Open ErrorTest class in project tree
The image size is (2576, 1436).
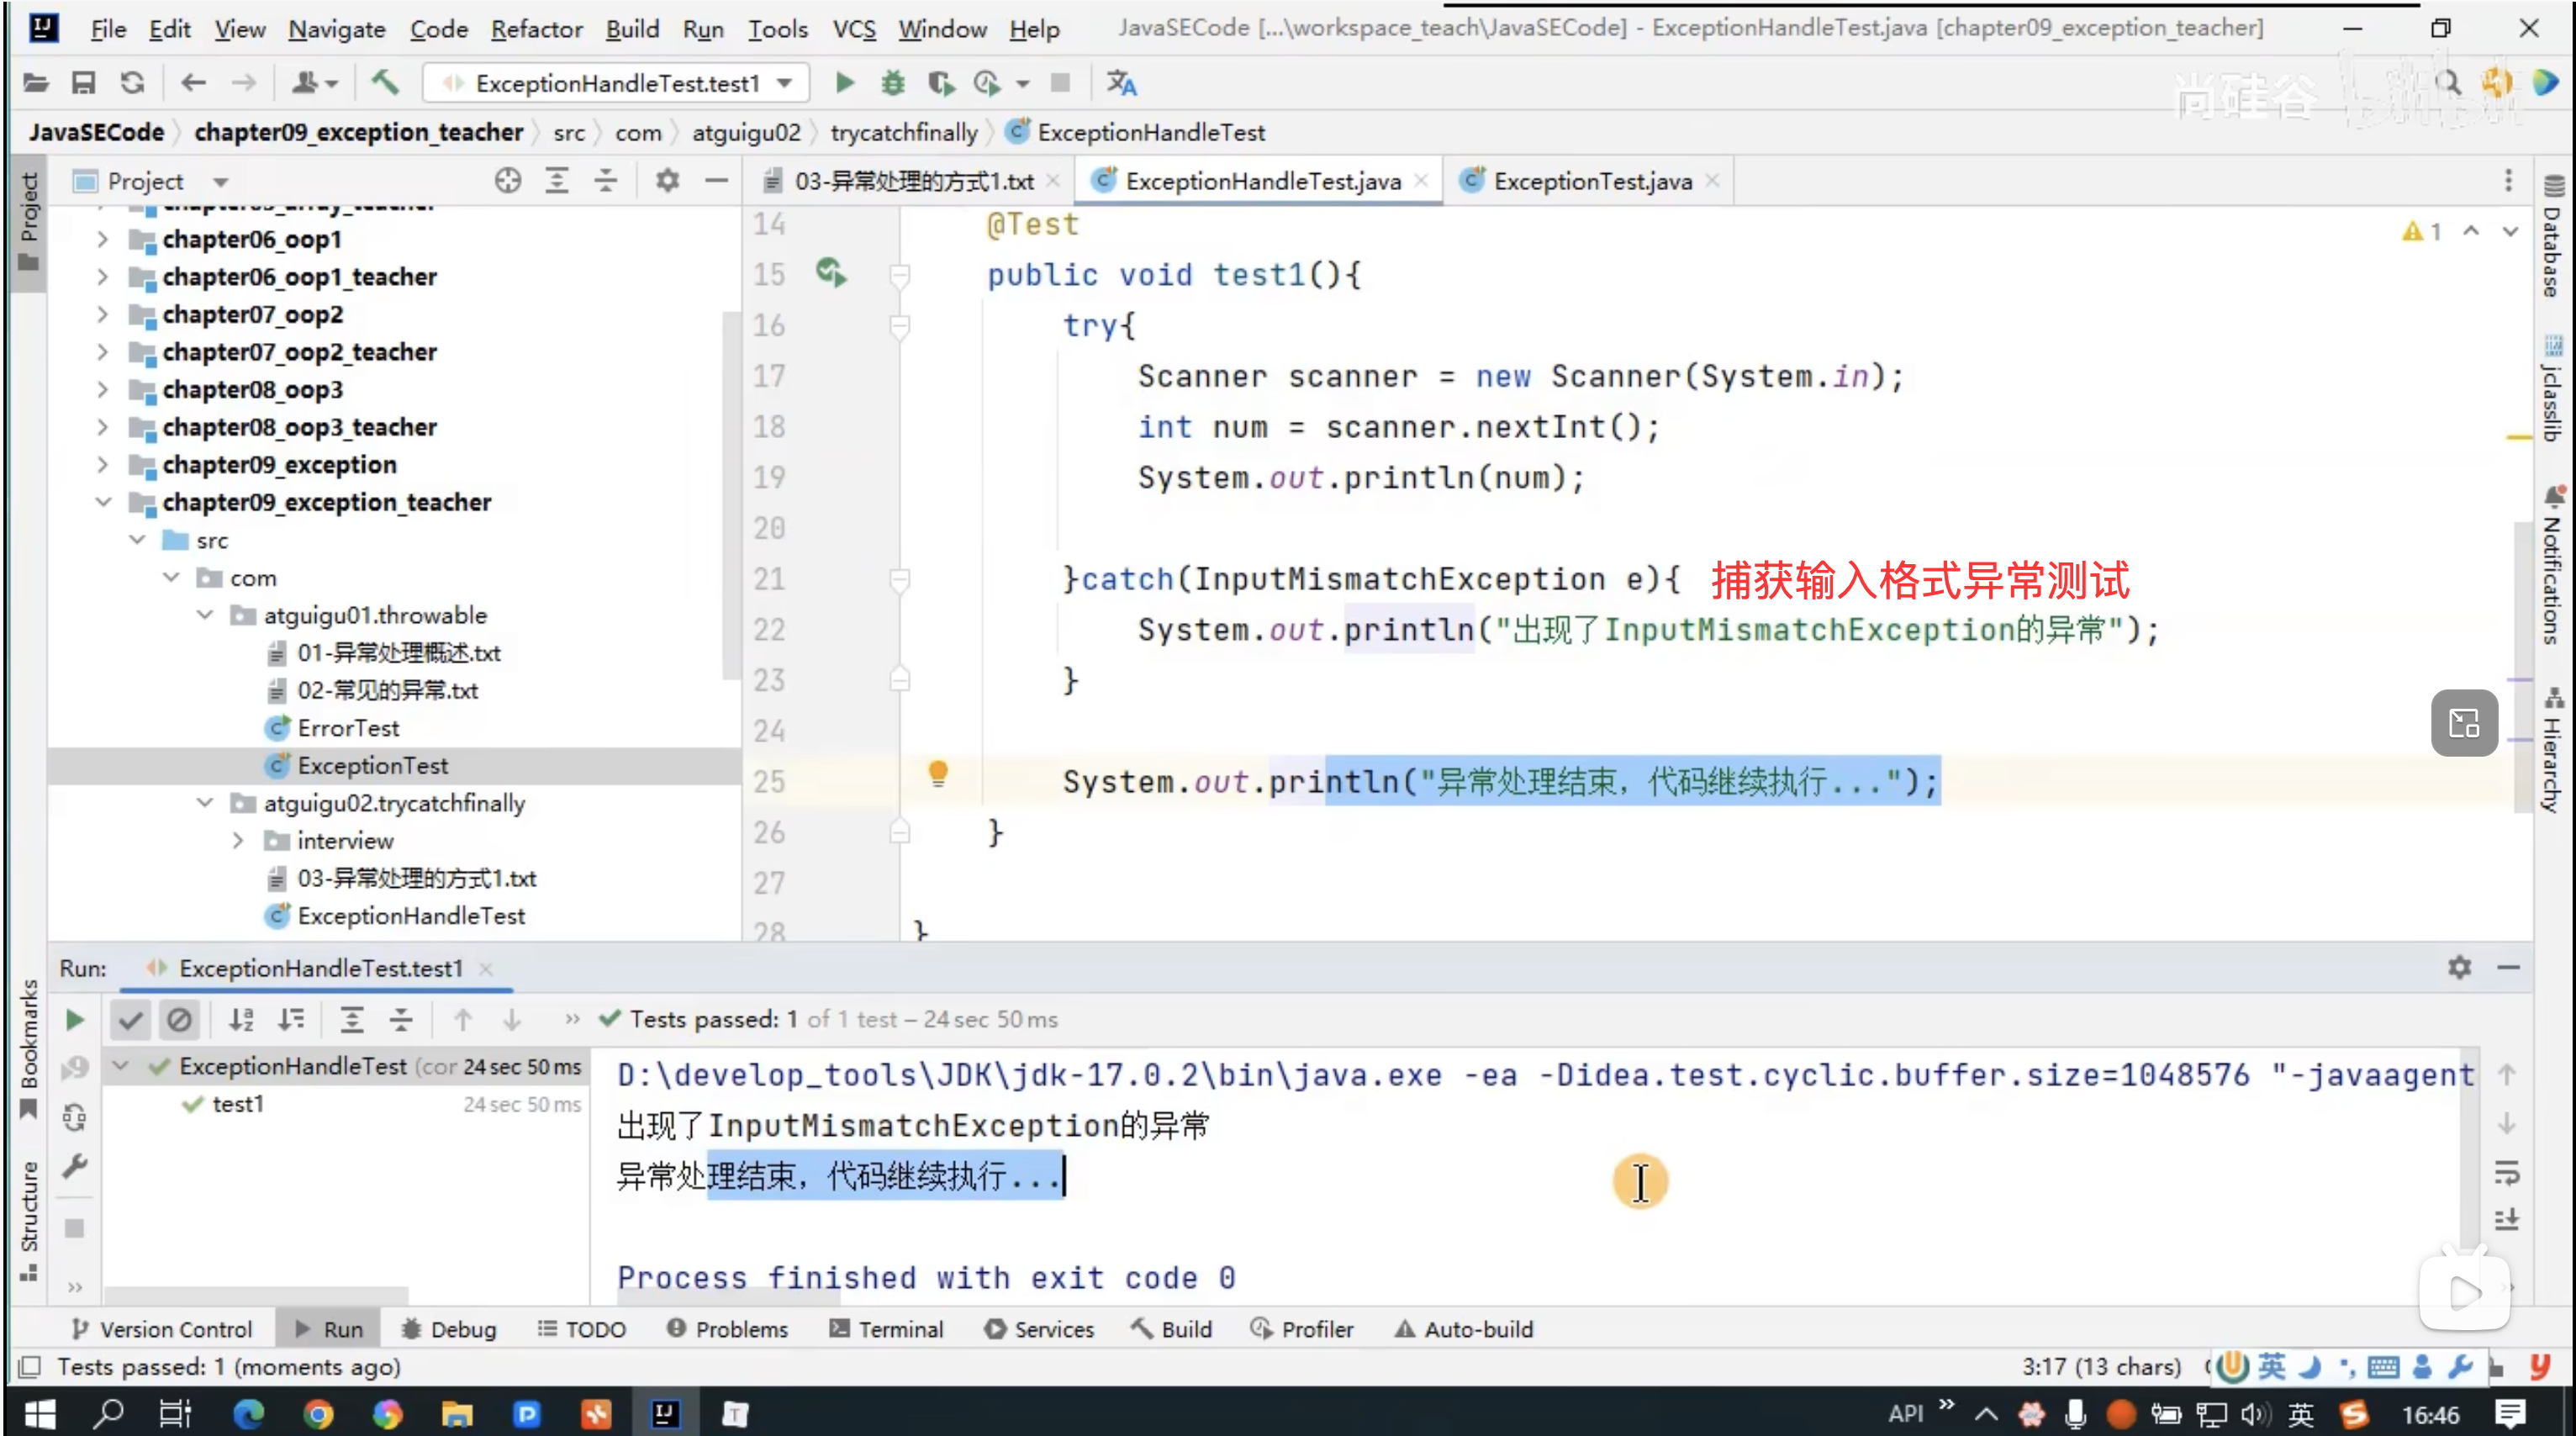[348, 728]
